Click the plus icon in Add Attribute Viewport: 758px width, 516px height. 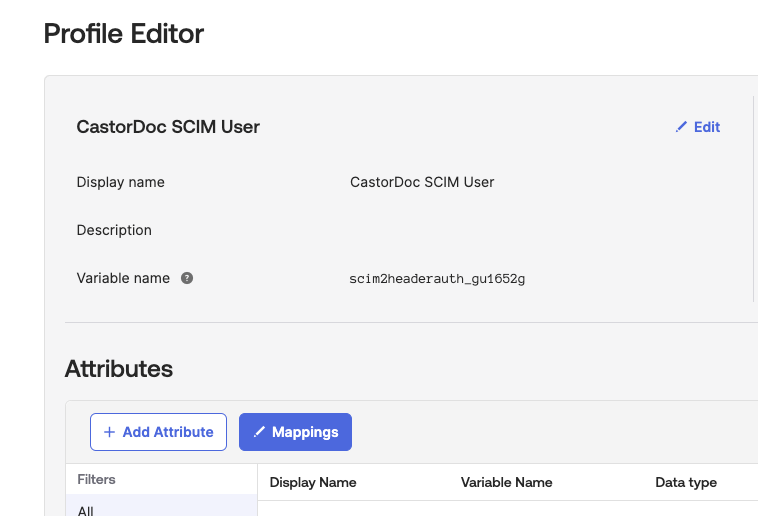(x=109, y=432)
